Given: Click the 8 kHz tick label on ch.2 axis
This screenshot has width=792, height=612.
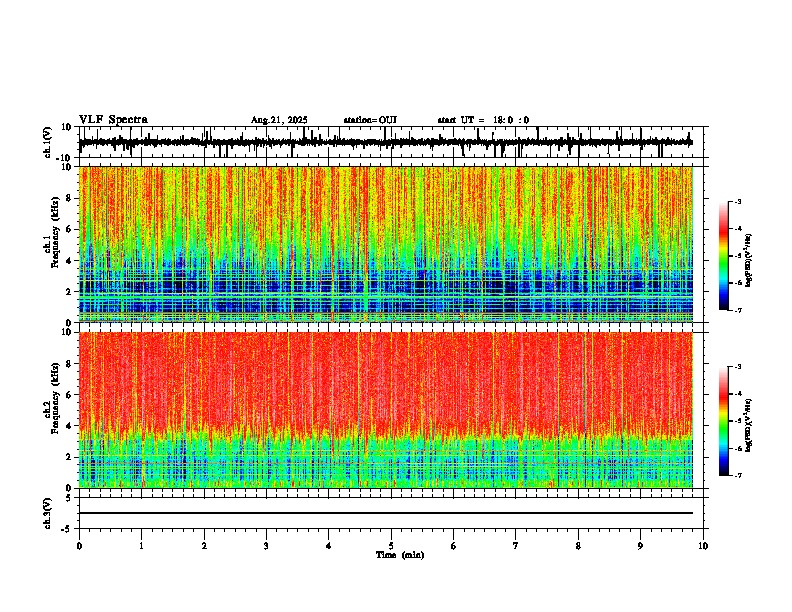Looking at the screenshot, I should tap(70, 363).
